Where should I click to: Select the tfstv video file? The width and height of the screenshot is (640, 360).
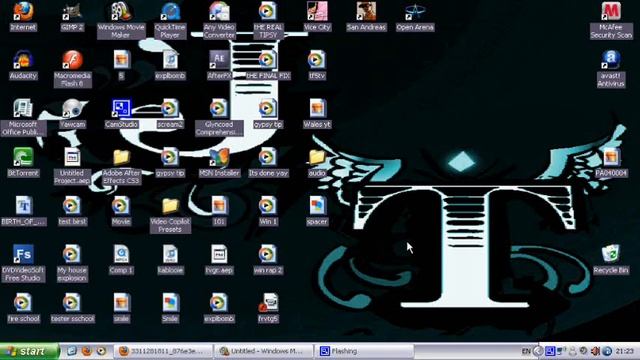click(x=317, y=65)
